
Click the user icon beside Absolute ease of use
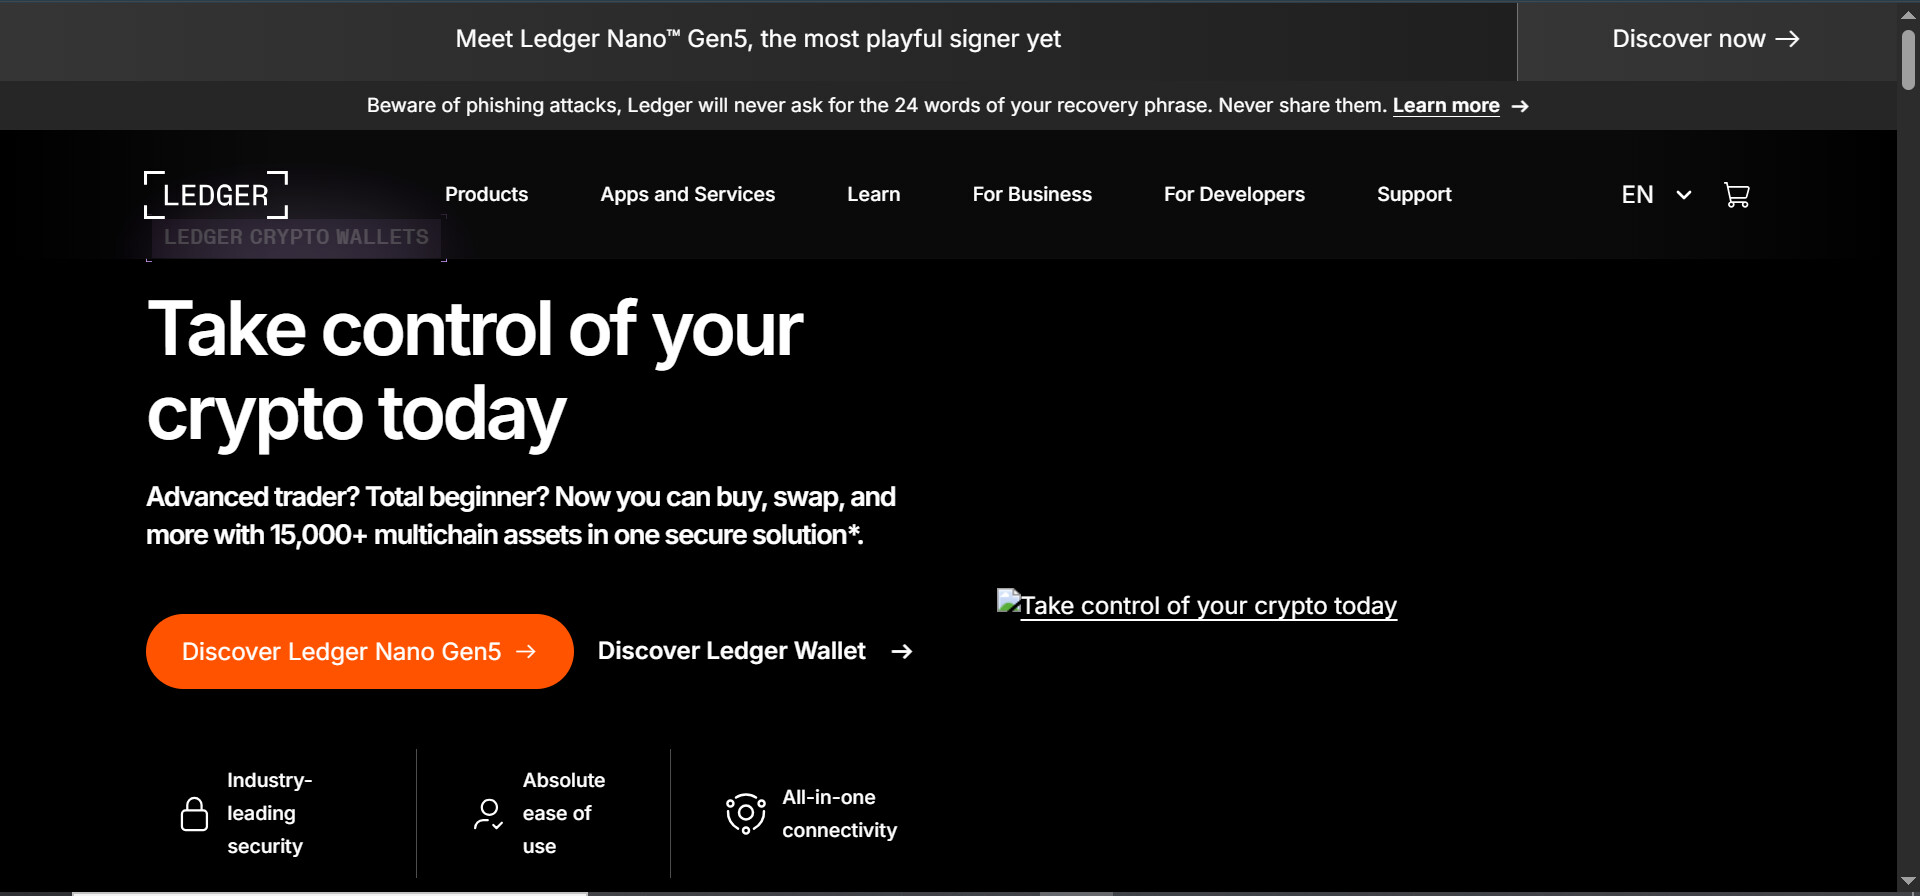[x=488, y=814]
